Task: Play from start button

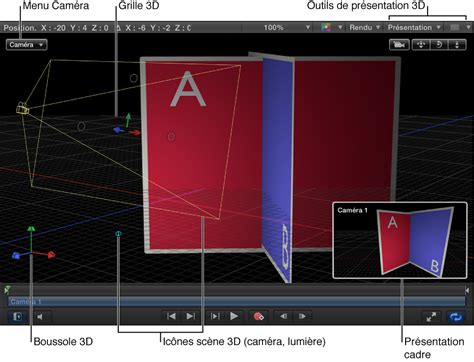Action: (215, 316)
